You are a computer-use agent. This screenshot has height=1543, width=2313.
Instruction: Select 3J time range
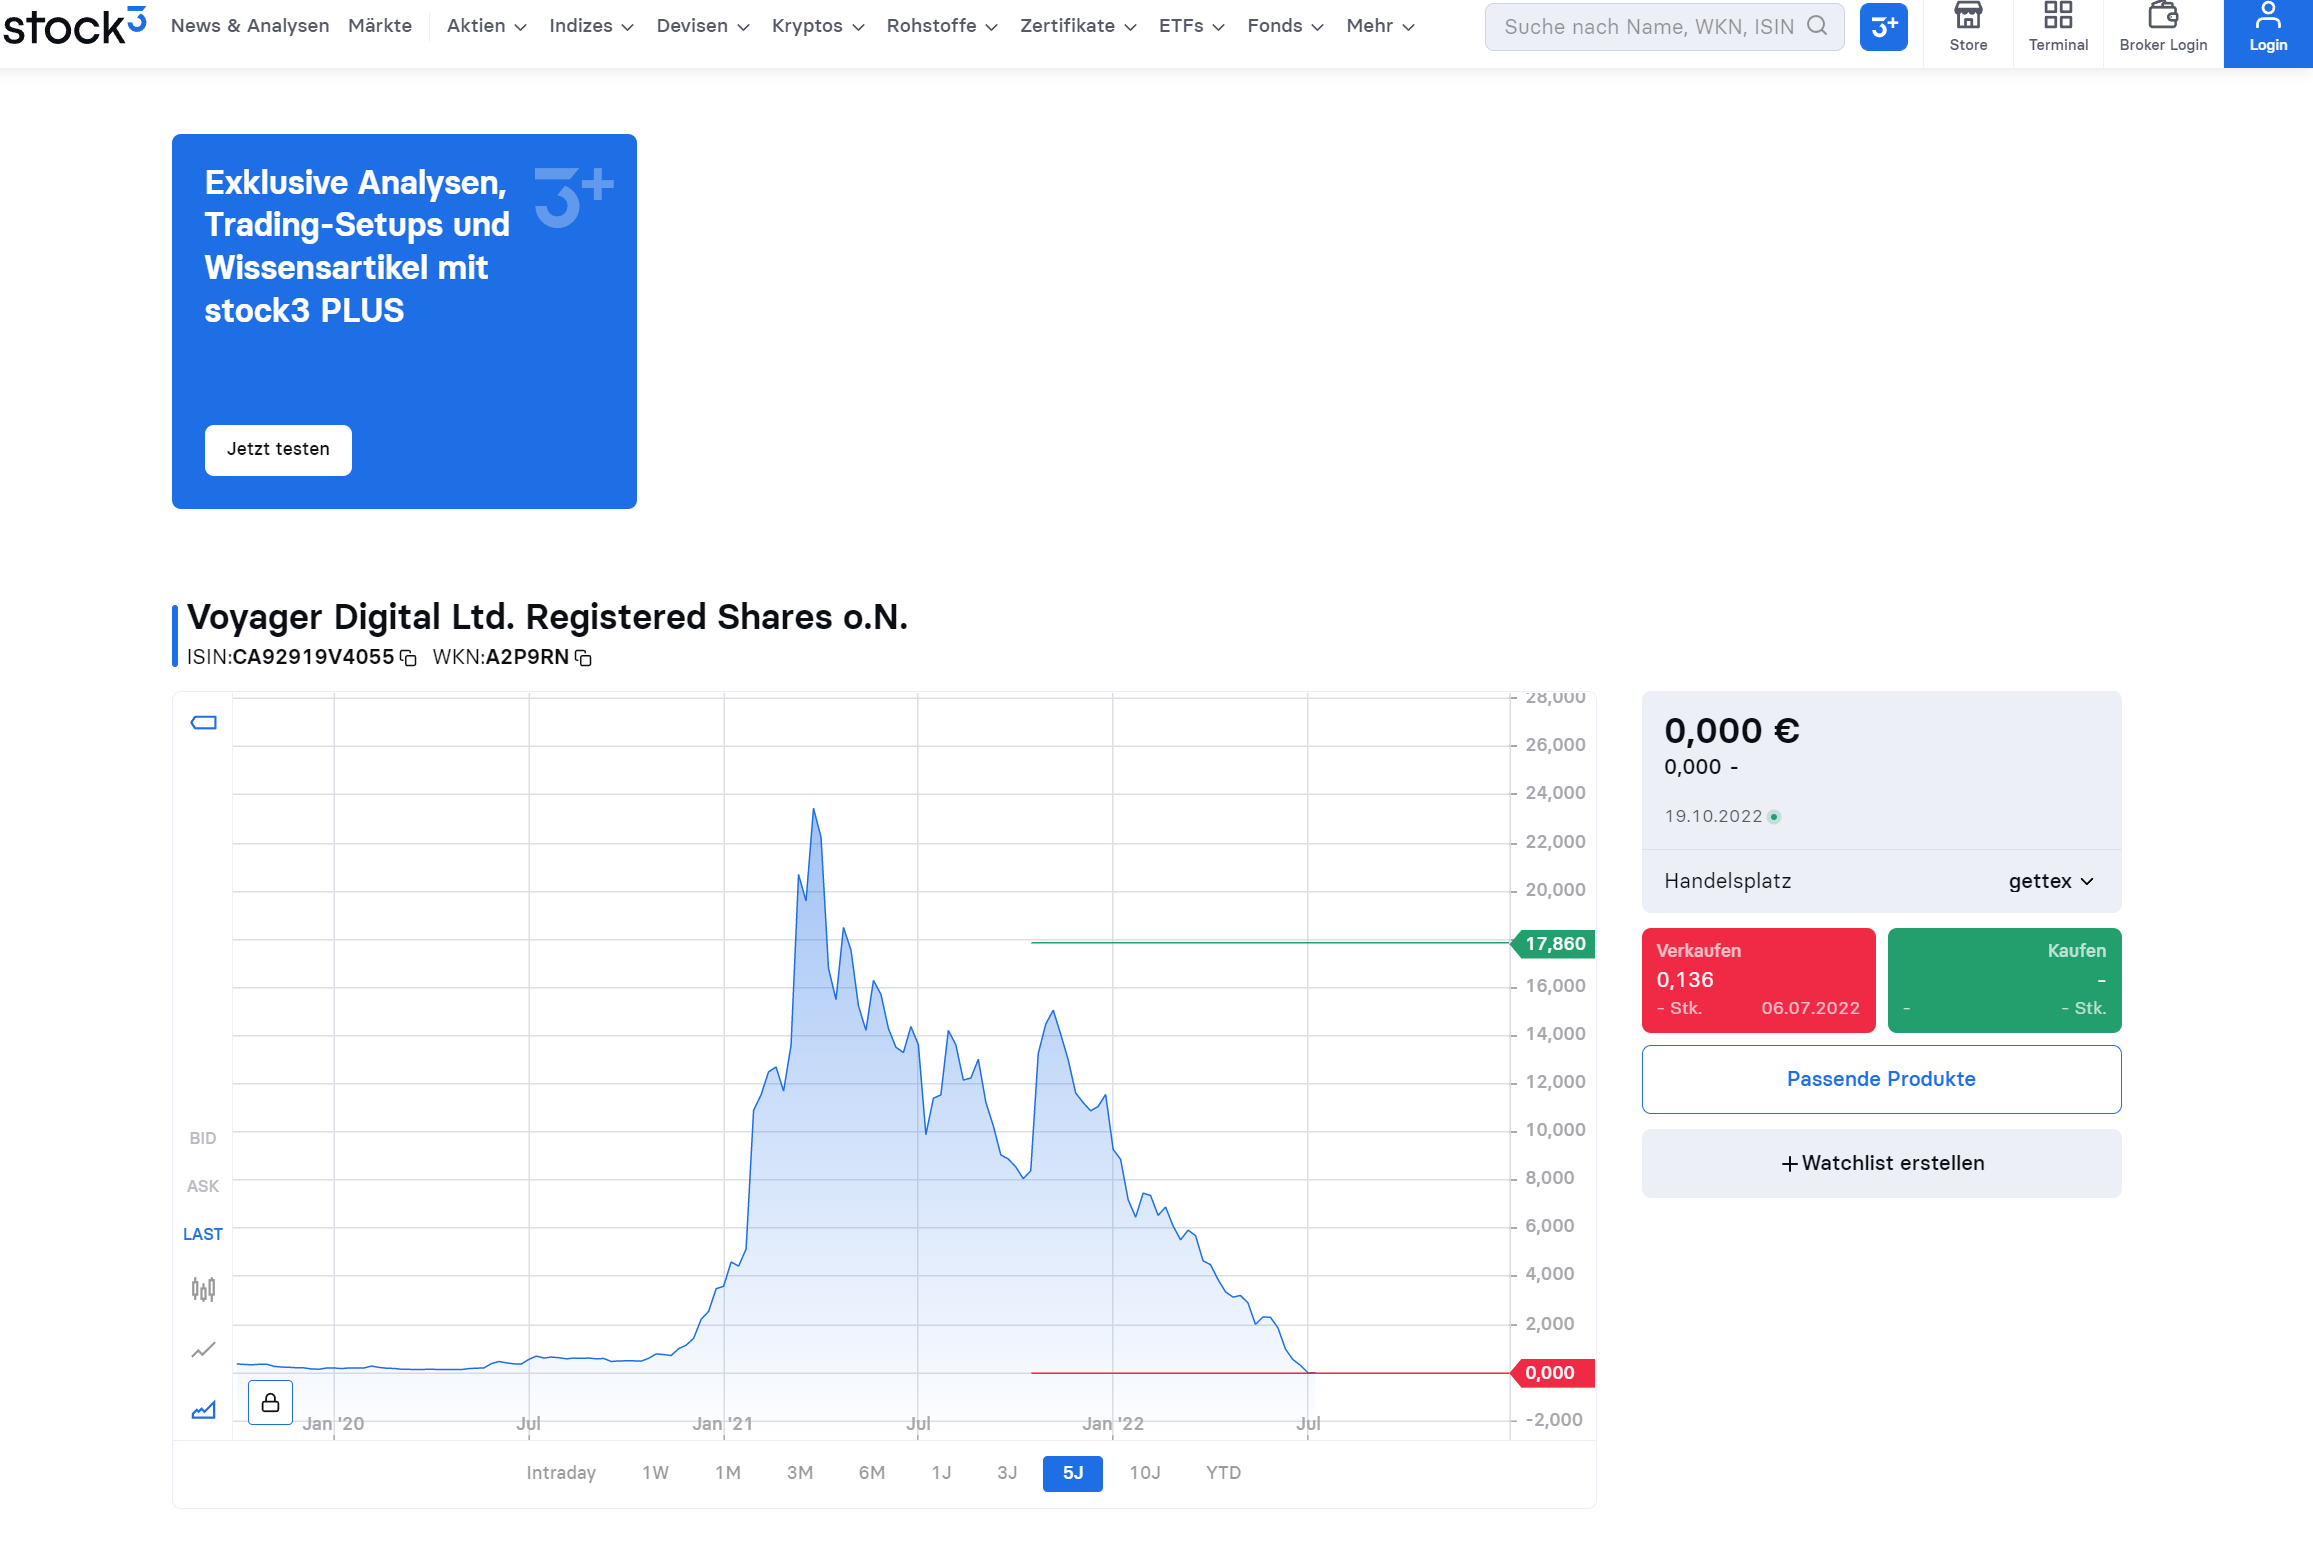[1007, 1473]
